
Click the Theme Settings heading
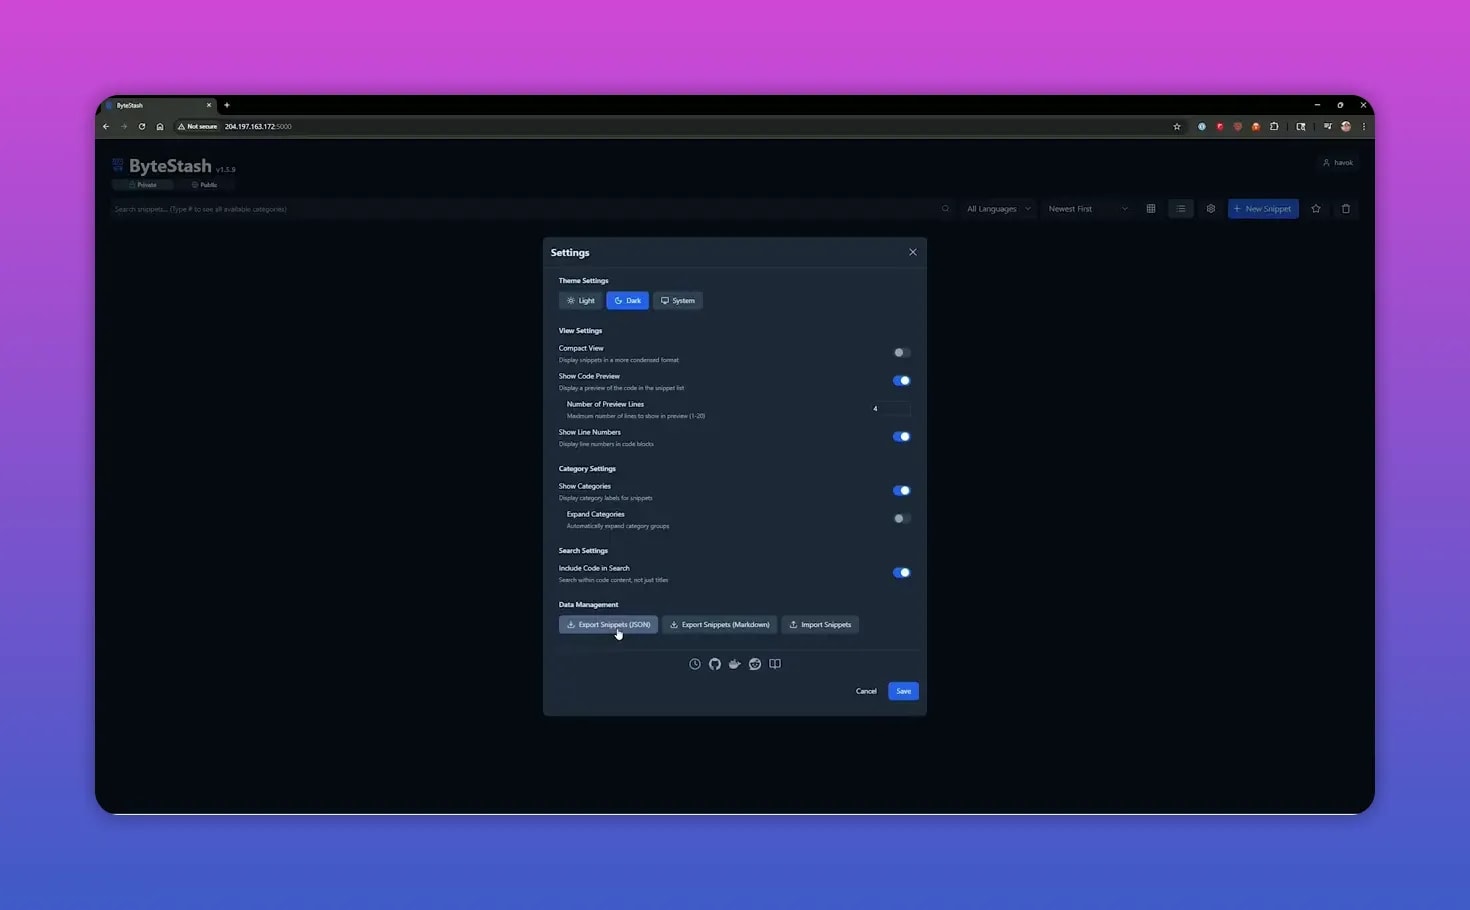(583, 281)
